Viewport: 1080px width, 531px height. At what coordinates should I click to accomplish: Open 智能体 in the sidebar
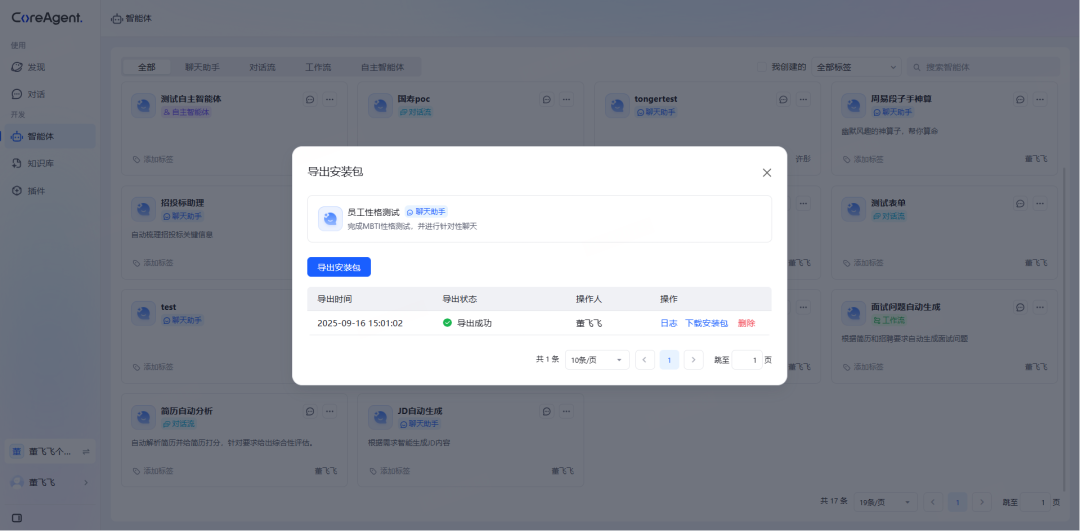(50, 136)
